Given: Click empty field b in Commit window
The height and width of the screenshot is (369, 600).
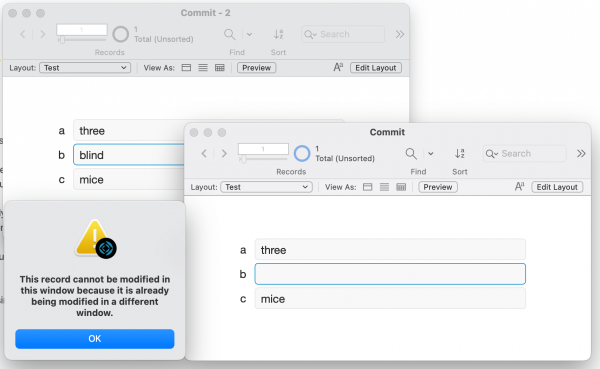Looking at the screenshot, I should 390,274.
